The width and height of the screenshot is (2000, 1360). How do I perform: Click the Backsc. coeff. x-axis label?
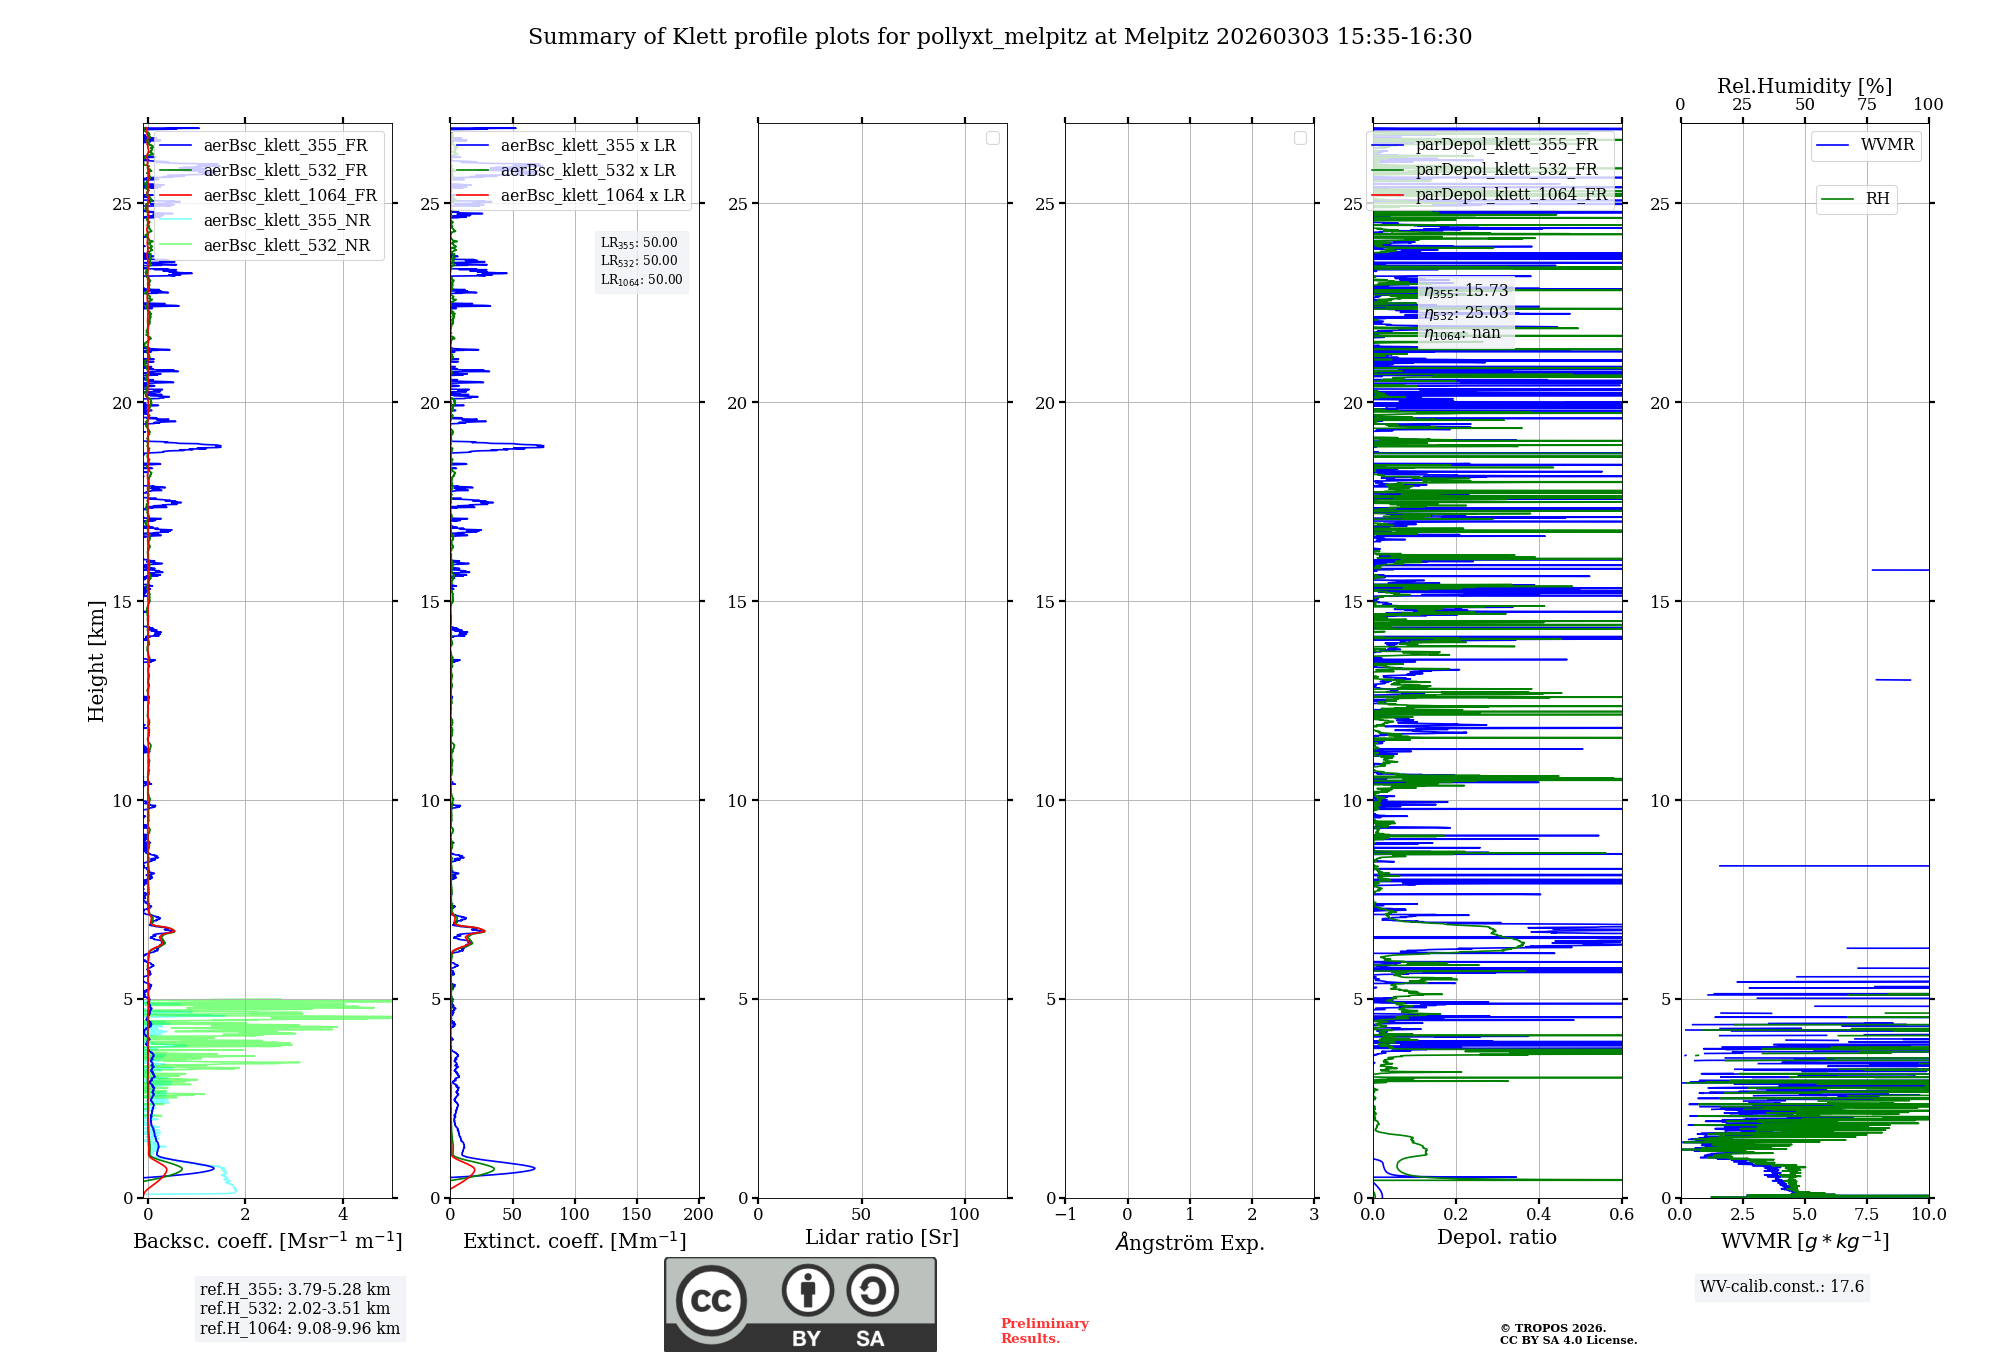[x=267, y=1241]
